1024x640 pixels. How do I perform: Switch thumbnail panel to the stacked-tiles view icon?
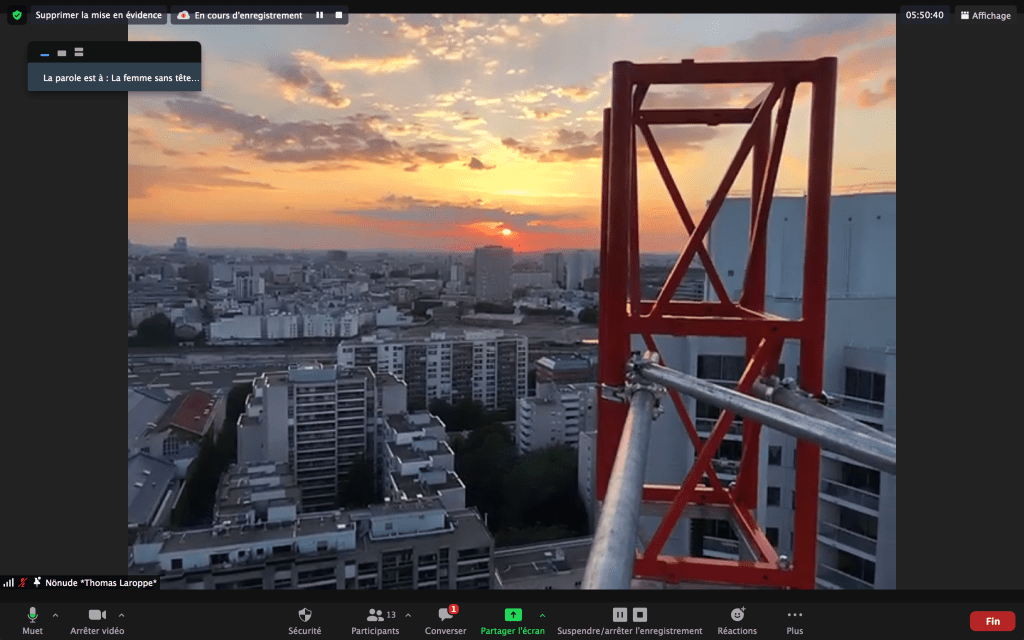[79, 52]
